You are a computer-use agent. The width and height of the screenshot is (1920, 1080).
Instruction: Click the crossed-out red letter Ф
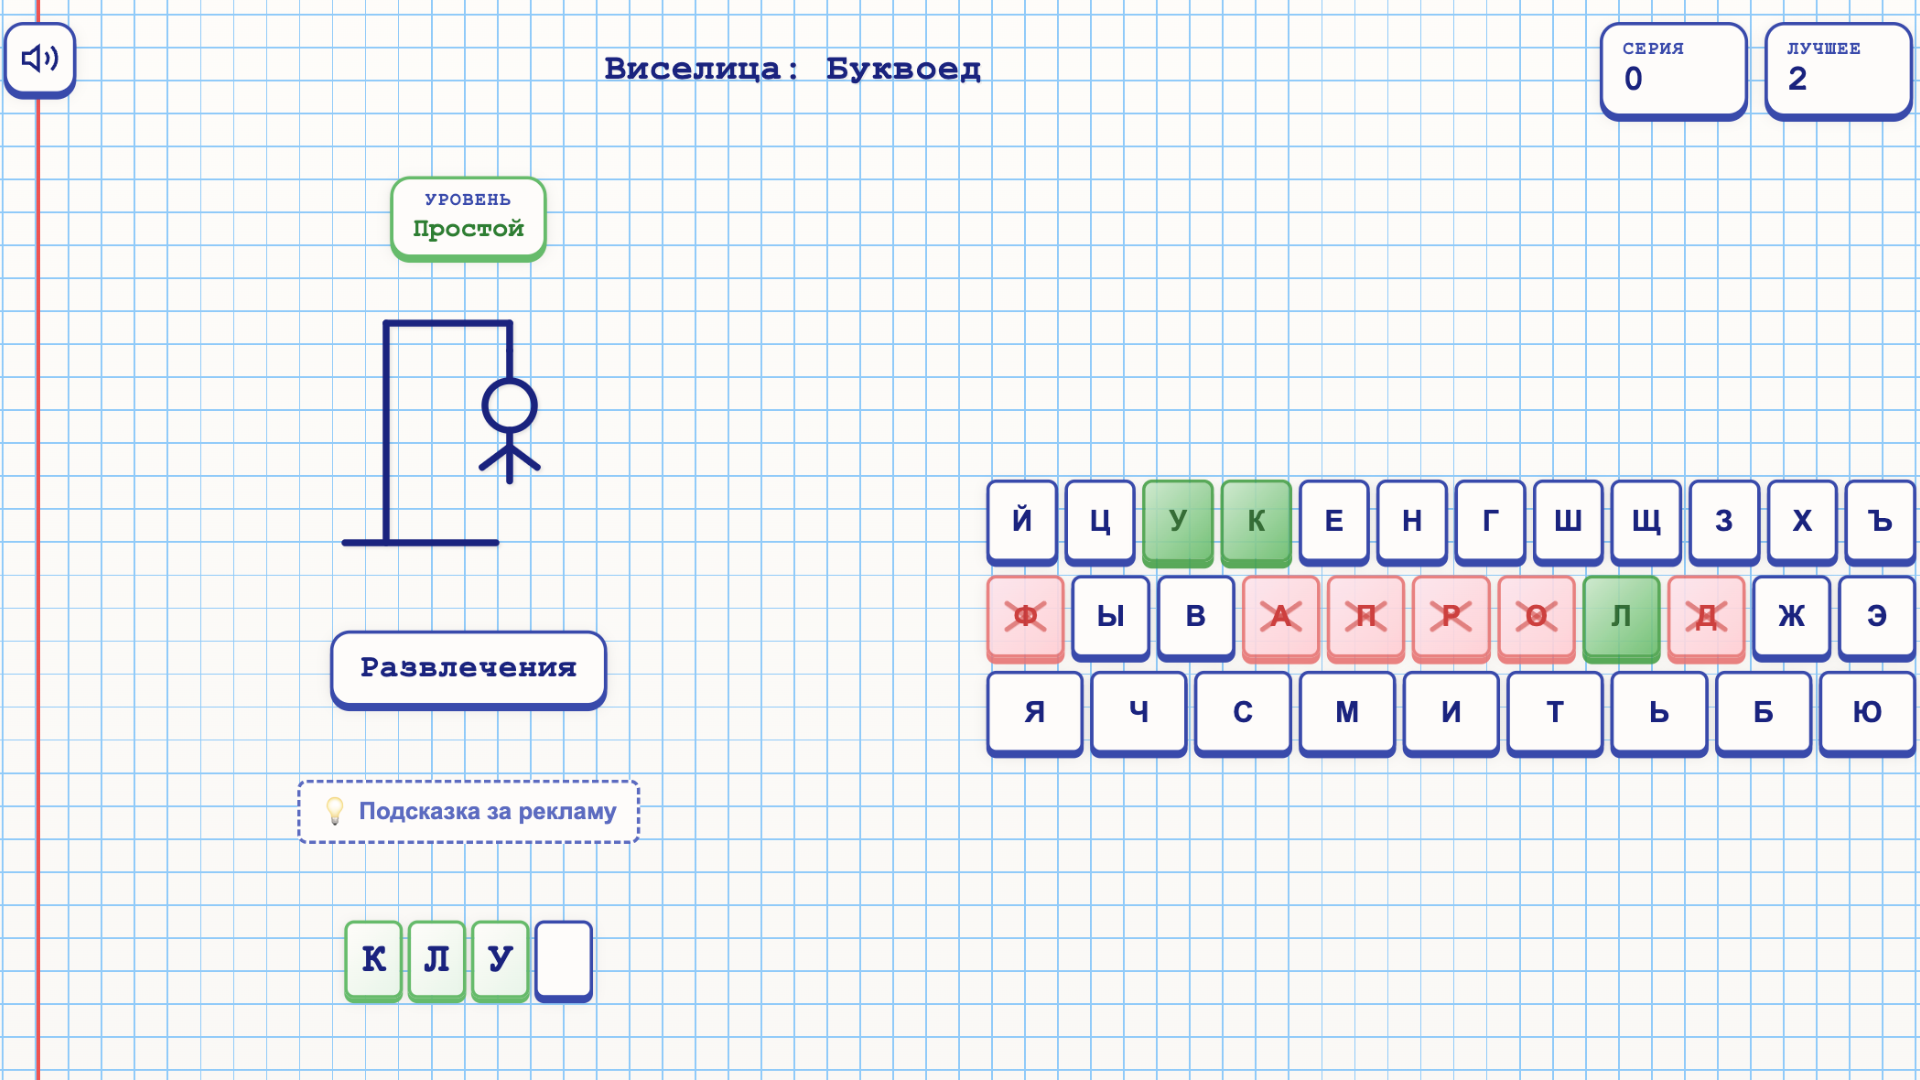point(1024,617)
